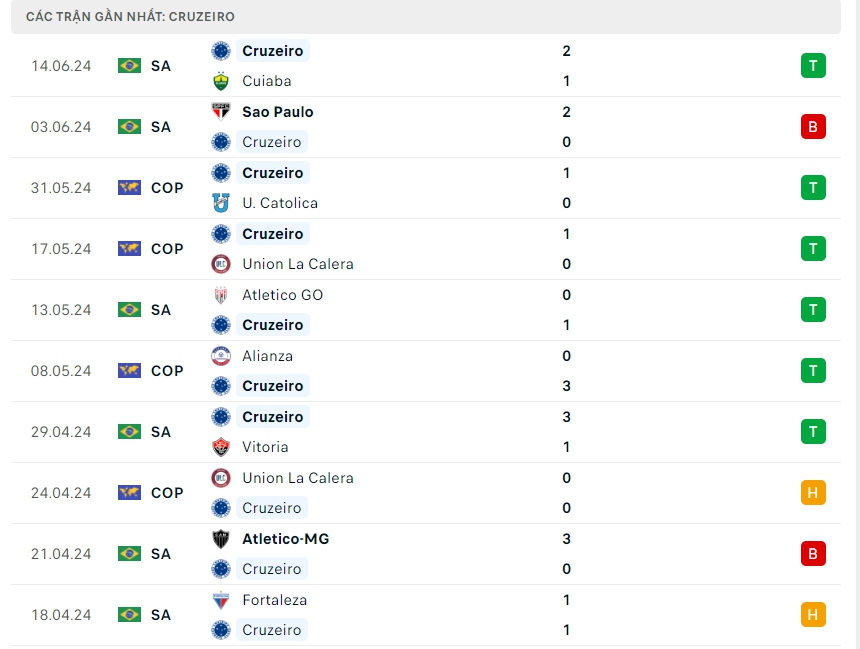
Task: Click the Atletico-MG team logo
Action: tap(221, 539)
